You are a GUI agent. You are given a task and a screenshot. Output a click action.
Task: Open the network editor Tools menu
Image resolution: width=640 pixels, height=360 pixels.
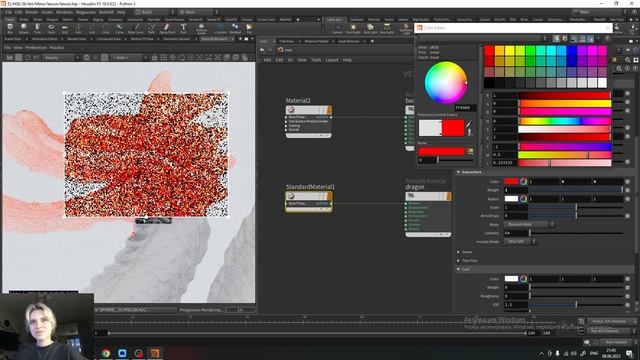[x=316, y=60]
